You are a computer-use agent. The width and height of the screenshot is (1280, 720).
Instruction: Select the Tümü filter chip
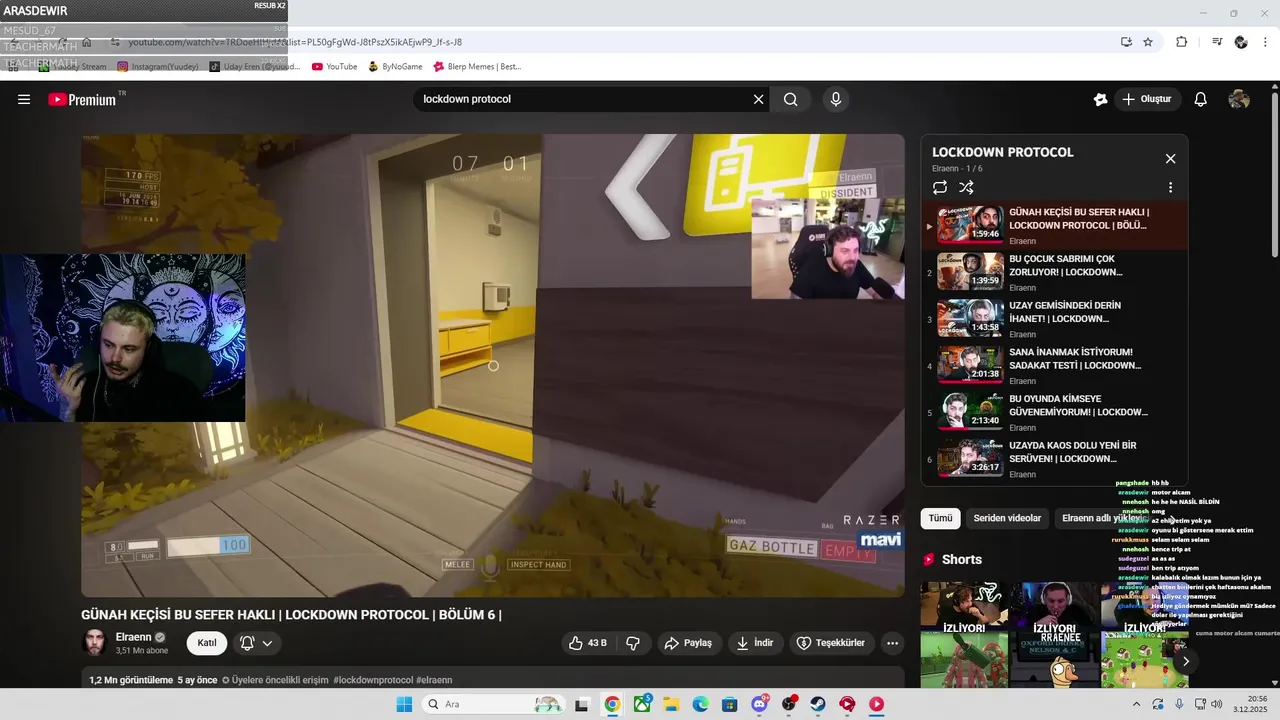(941, 518)
